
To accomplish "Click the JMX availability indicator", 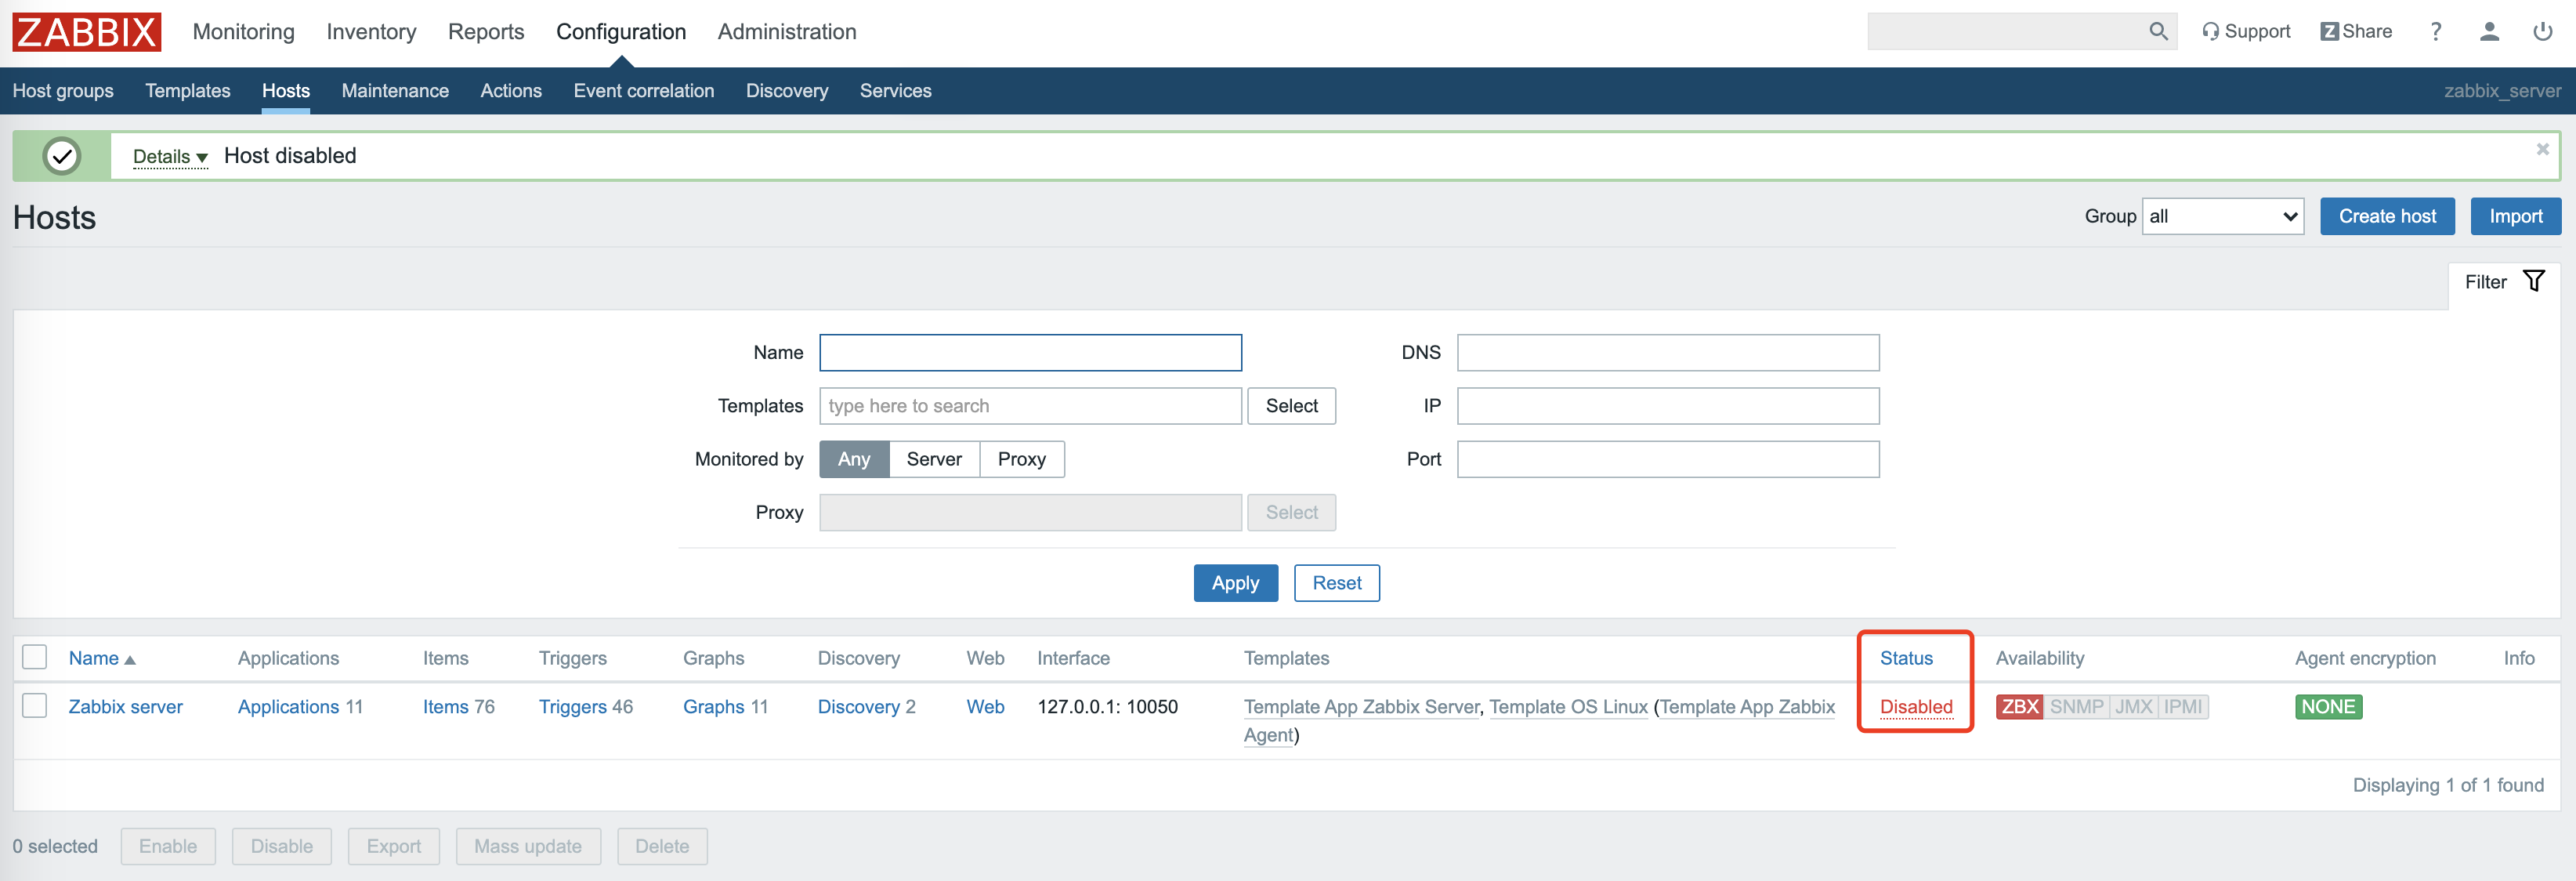I will pos(2133,707).
